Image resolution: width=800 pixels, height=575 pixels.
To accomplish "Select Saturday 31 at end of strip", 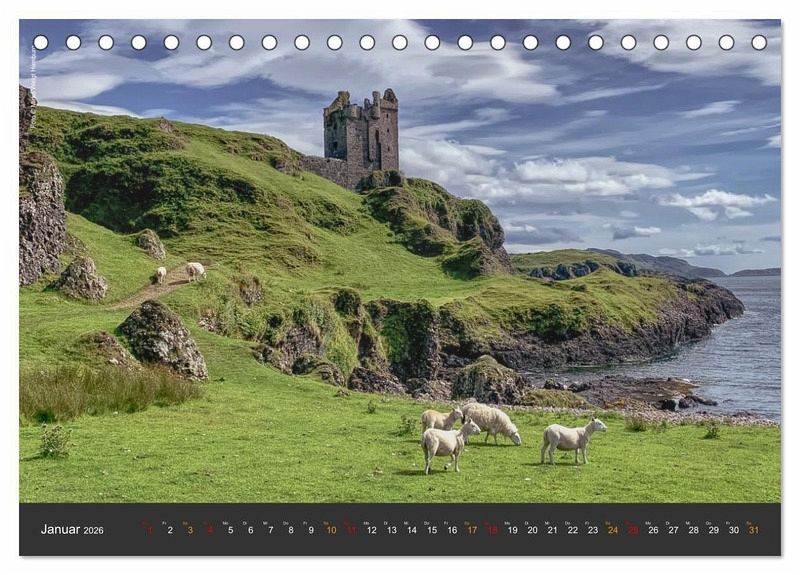I will (753, 530).
